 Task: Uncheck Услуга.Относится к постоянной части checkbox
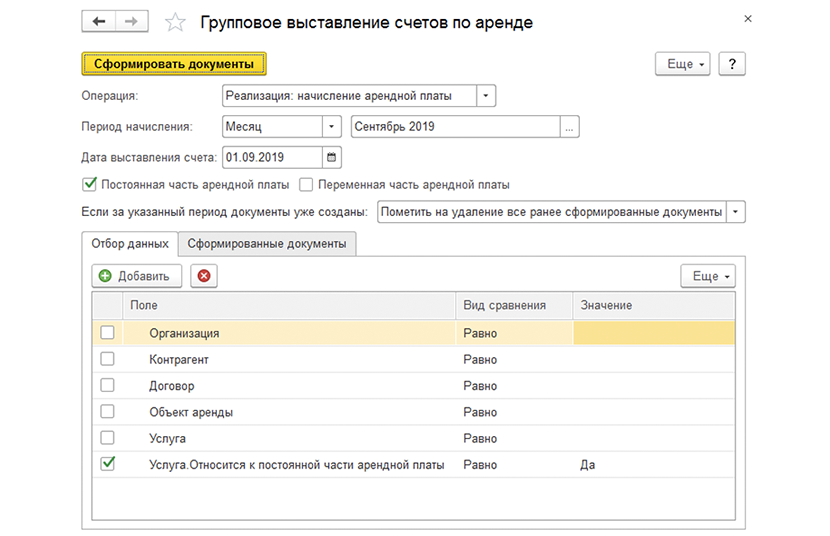(x=107, y=464)
